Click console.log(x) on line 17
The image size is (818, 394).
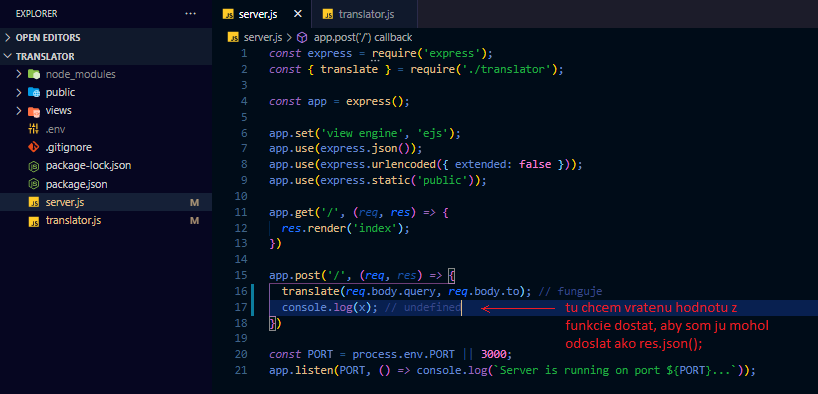(x=326, y=307)
